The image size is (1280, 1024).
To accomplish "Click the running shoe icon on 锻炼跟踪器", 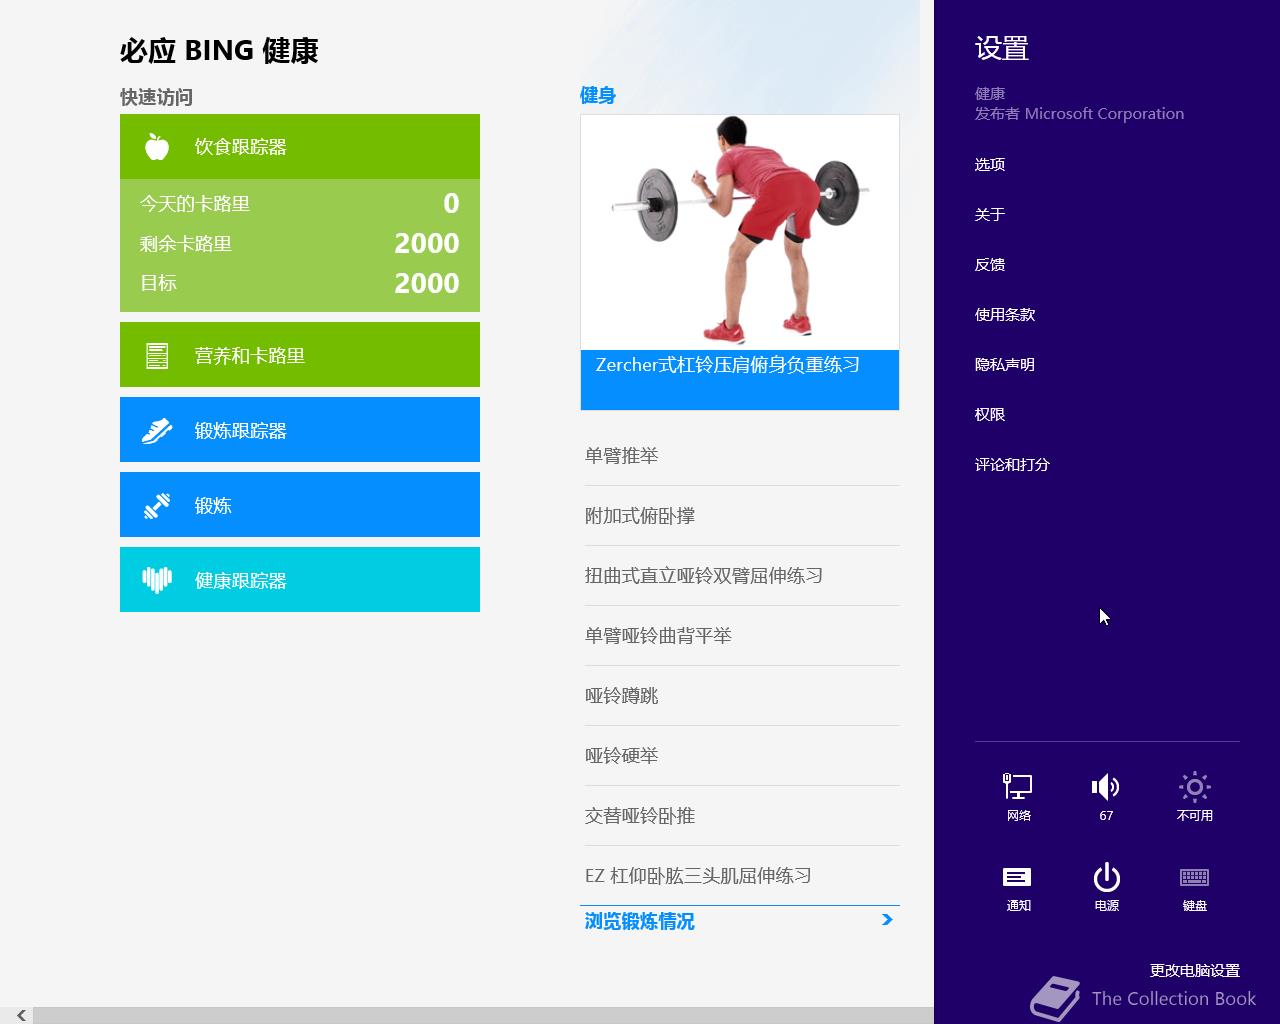I will (157, 431).
